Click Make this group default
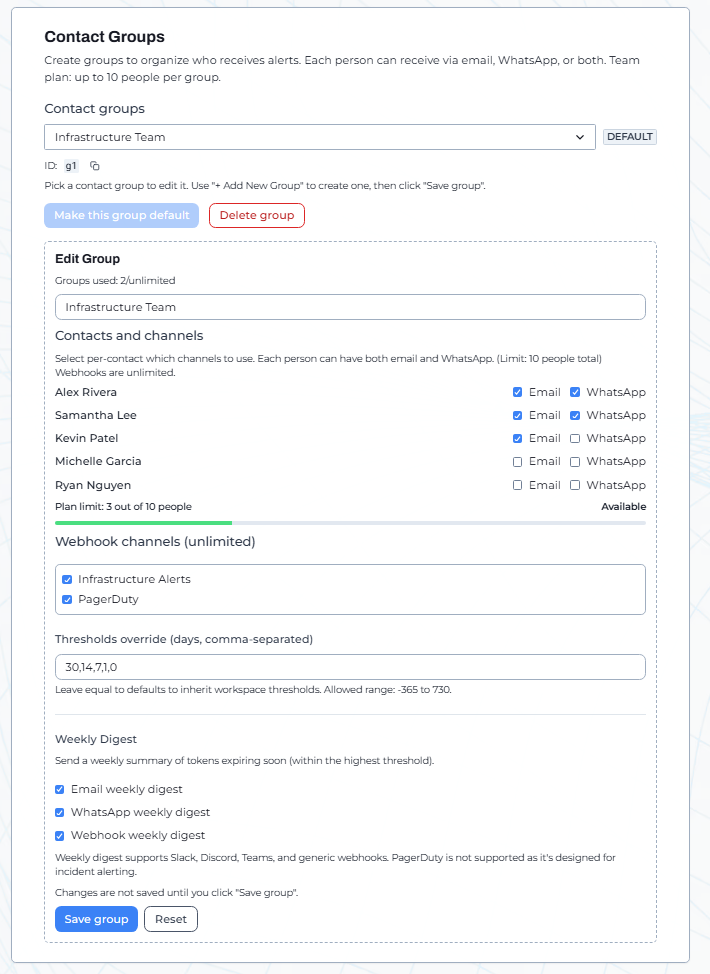710x974 pixels. [x=121, y=215]
